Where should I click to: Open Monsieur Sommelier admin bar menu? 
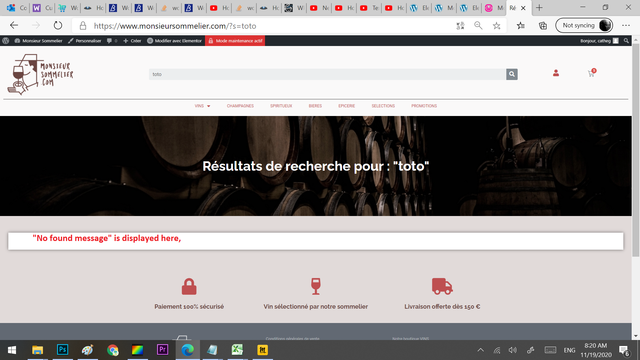coord(38,41)
